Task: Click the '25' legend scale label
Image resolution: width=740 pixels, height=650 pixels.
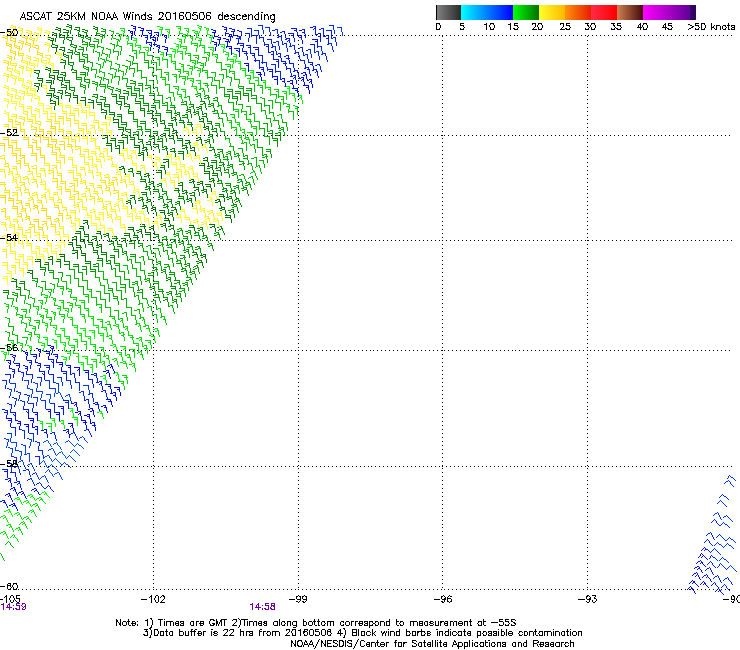Action: (x=565, y=27)
